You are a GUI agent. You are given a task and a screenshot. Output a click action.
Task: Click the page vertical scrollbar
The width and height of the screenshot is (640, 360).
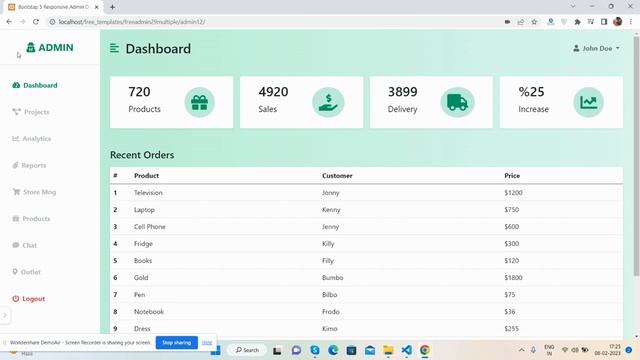[636, 155]
